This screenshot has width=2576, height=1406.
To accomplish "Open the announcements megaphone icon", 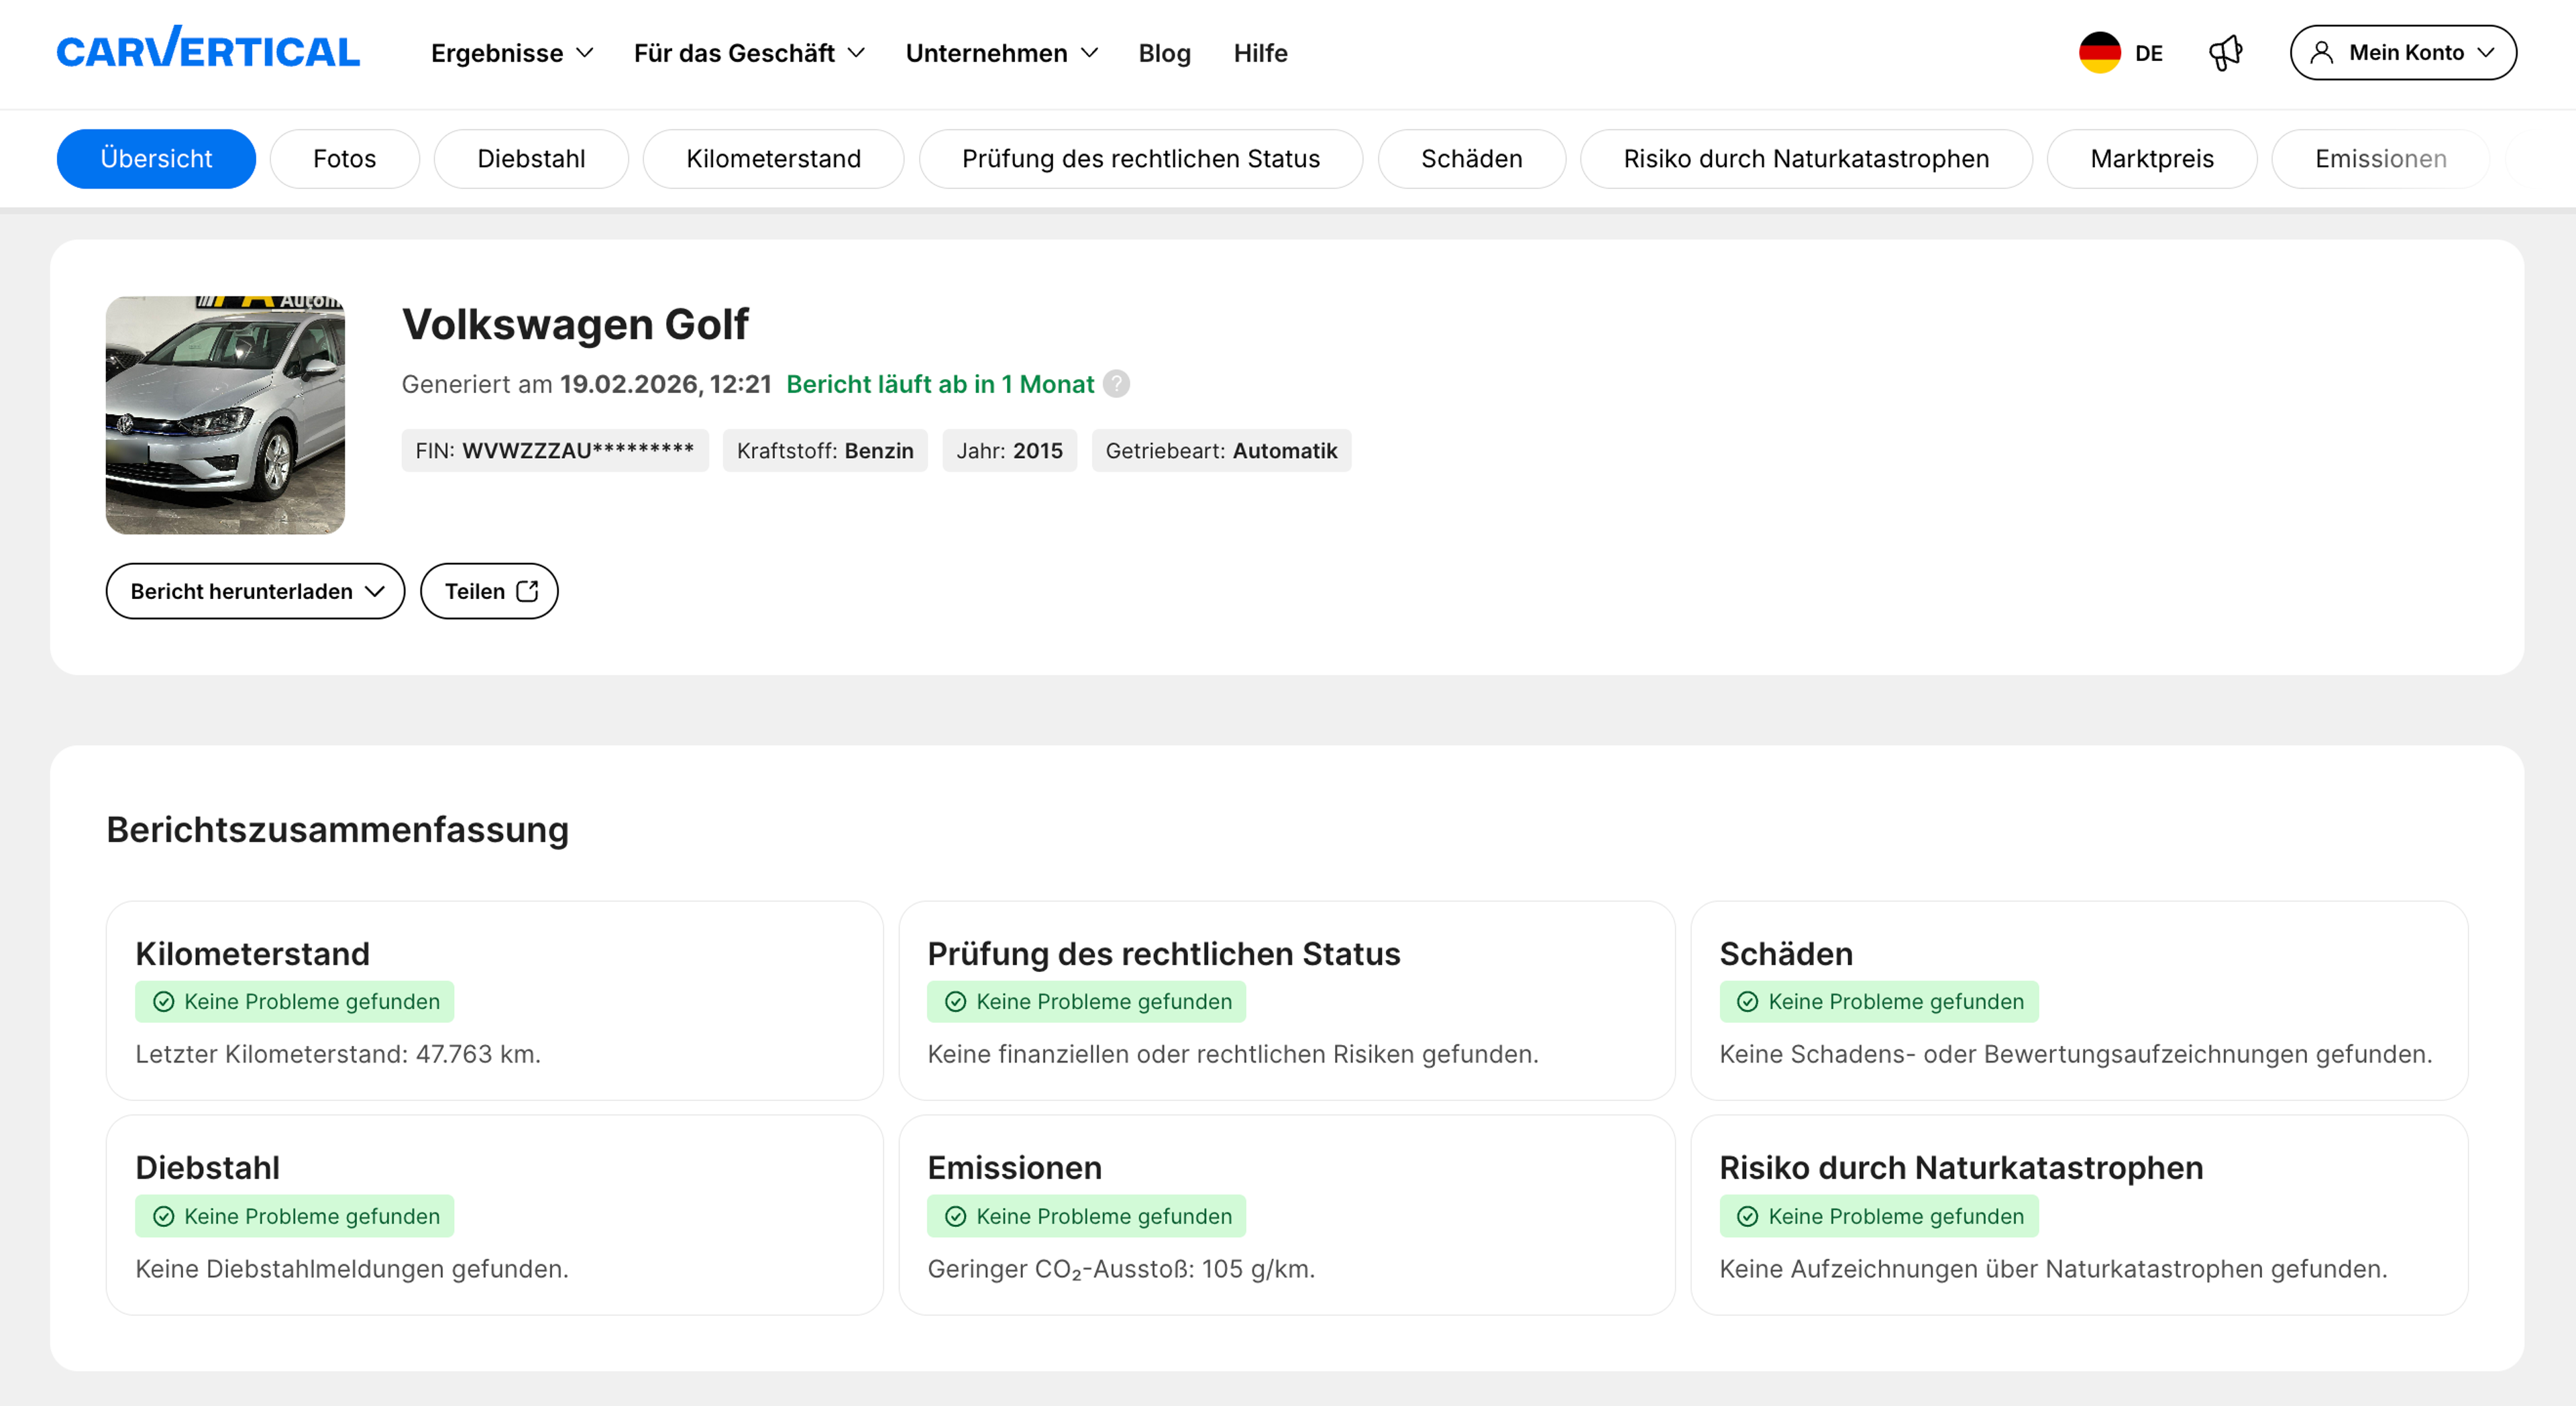I will coord(2226,53).
